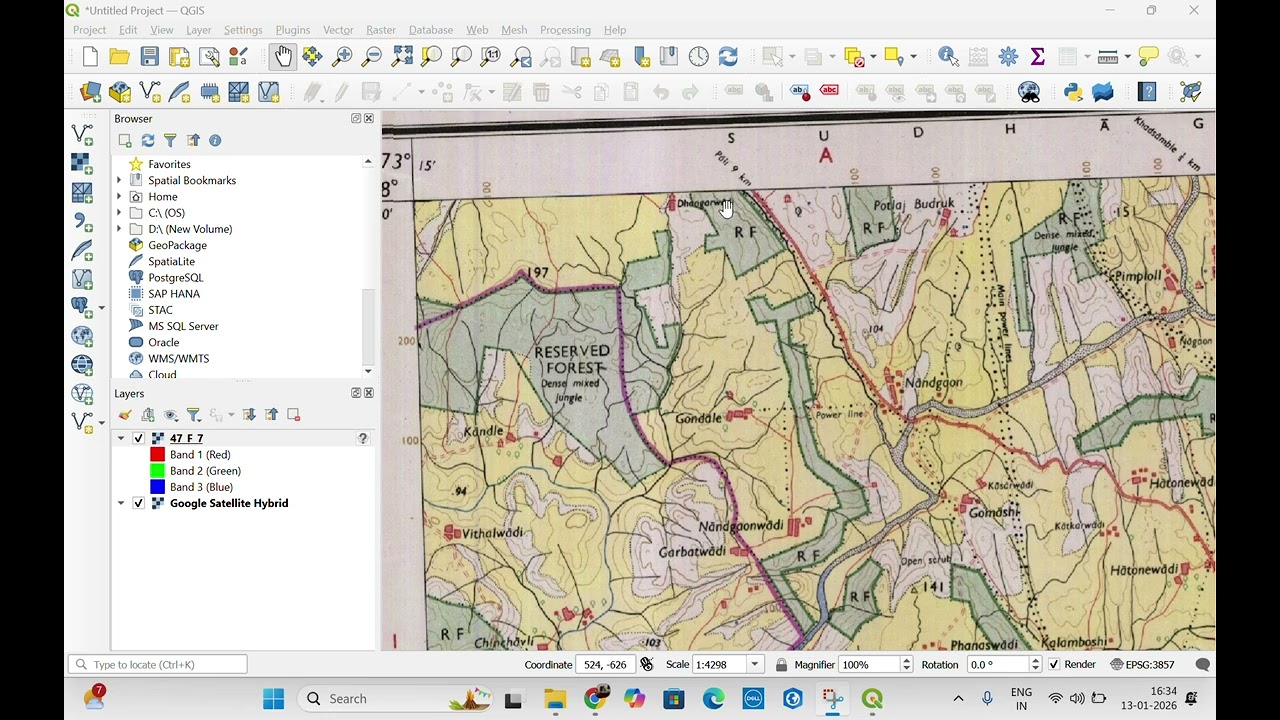Click the New Project blank page icon
The image size is (1280, 720).
point(90,57)
